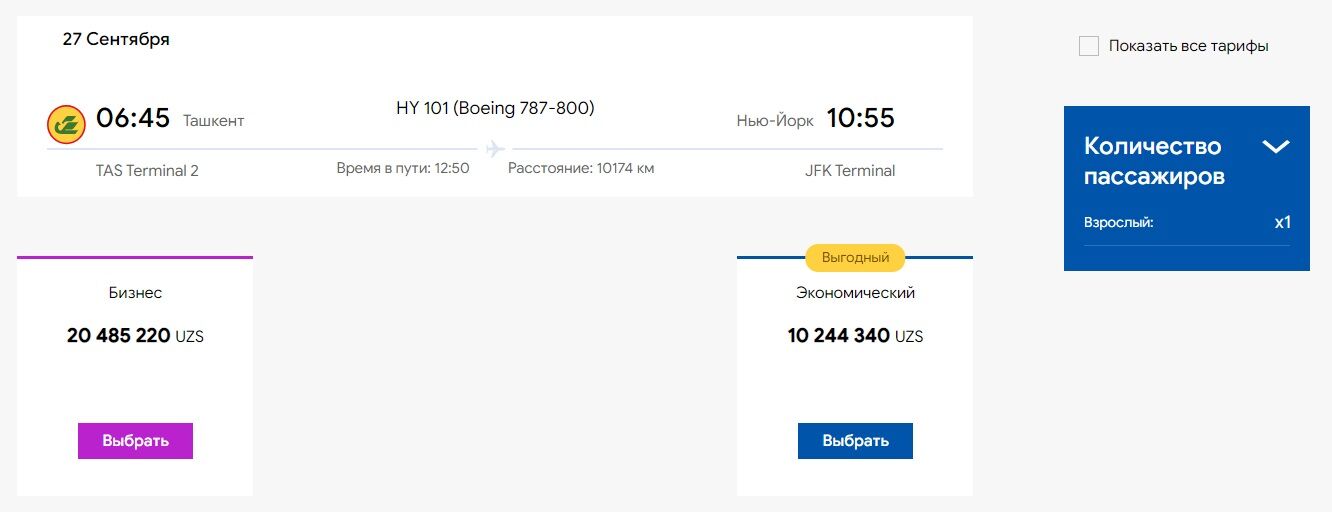This screenshot has height=512, width=1332.
Task: Click the airplane icon on route line
Action: pyautogui.click(x=494, y=149)
